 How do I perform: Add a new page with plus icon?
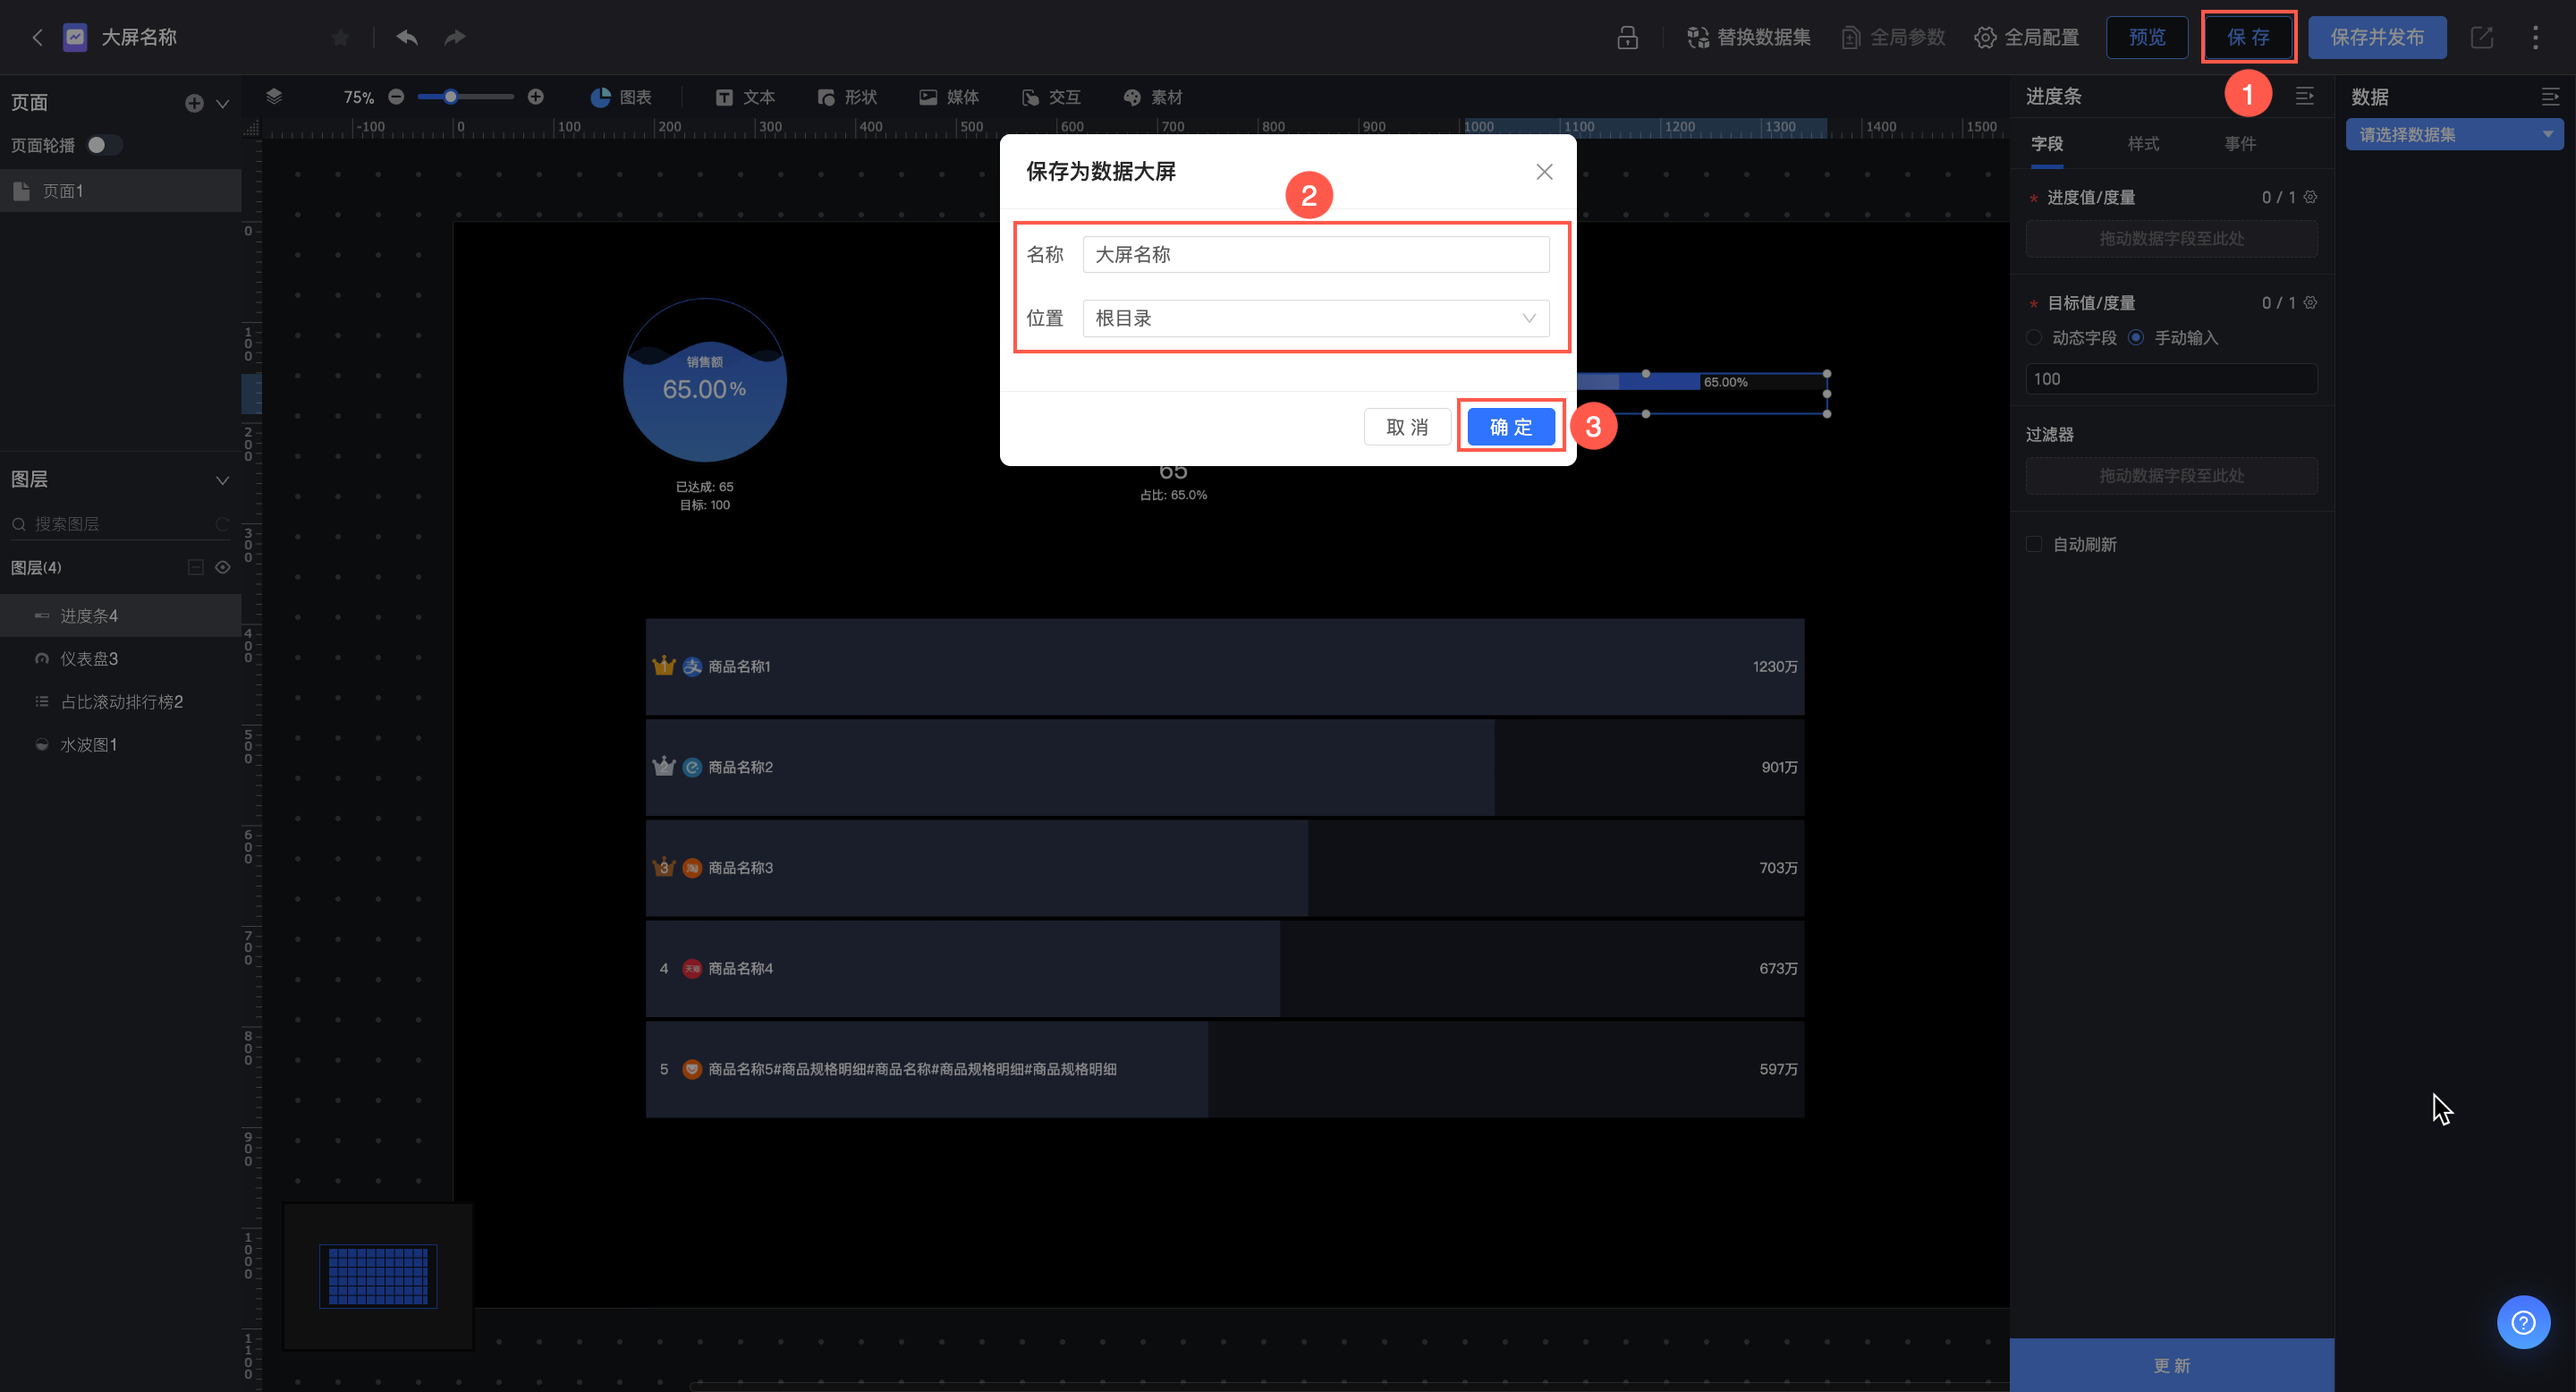click(194, 103)
